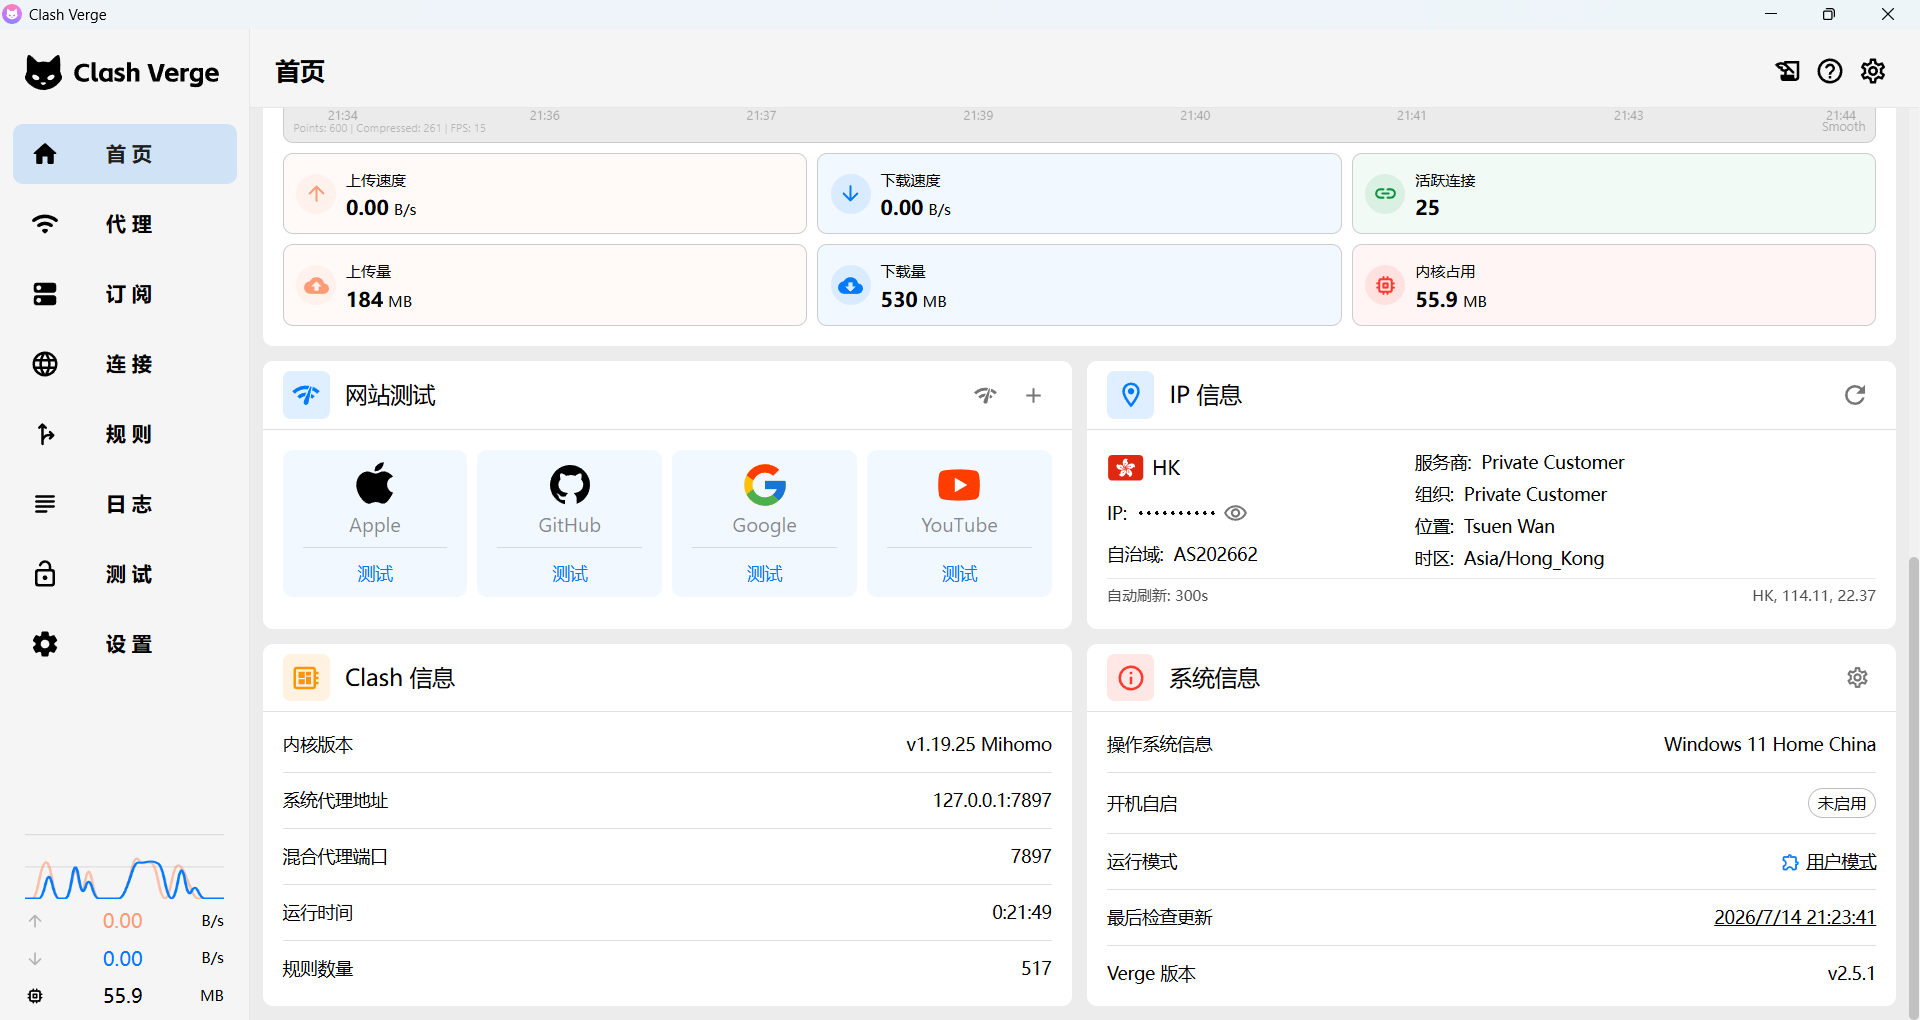Screen dimensions: 1920x1020
Task: Open the 连接 connections page
Action: coord(125,364)
